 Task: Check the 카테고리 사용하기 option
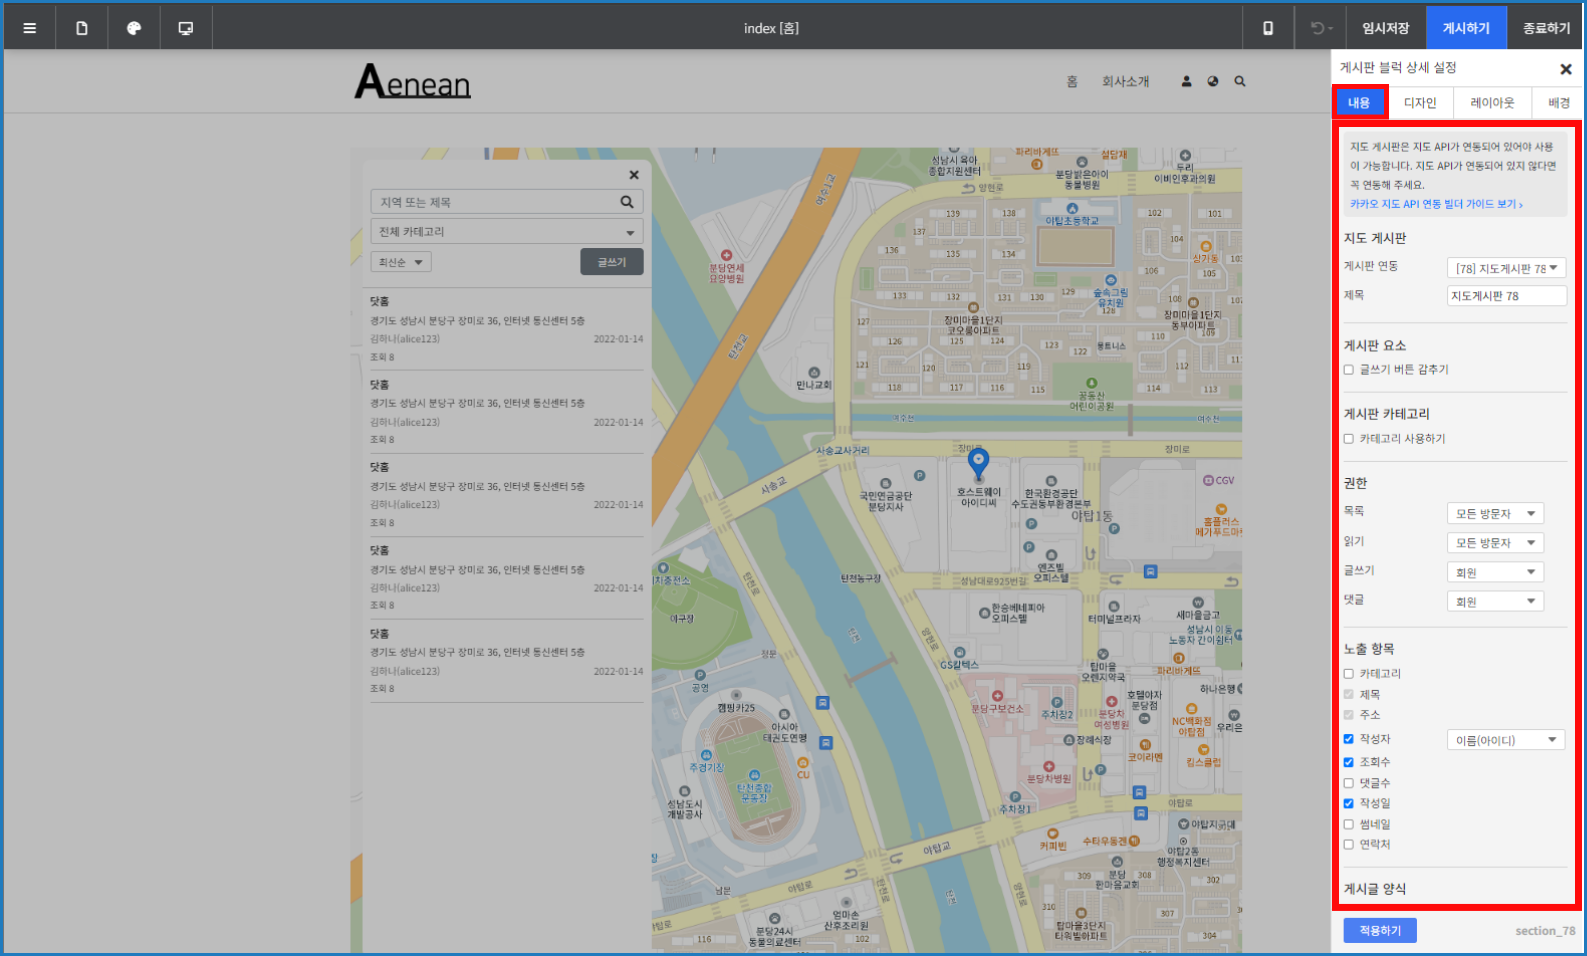click(1349, 439)
